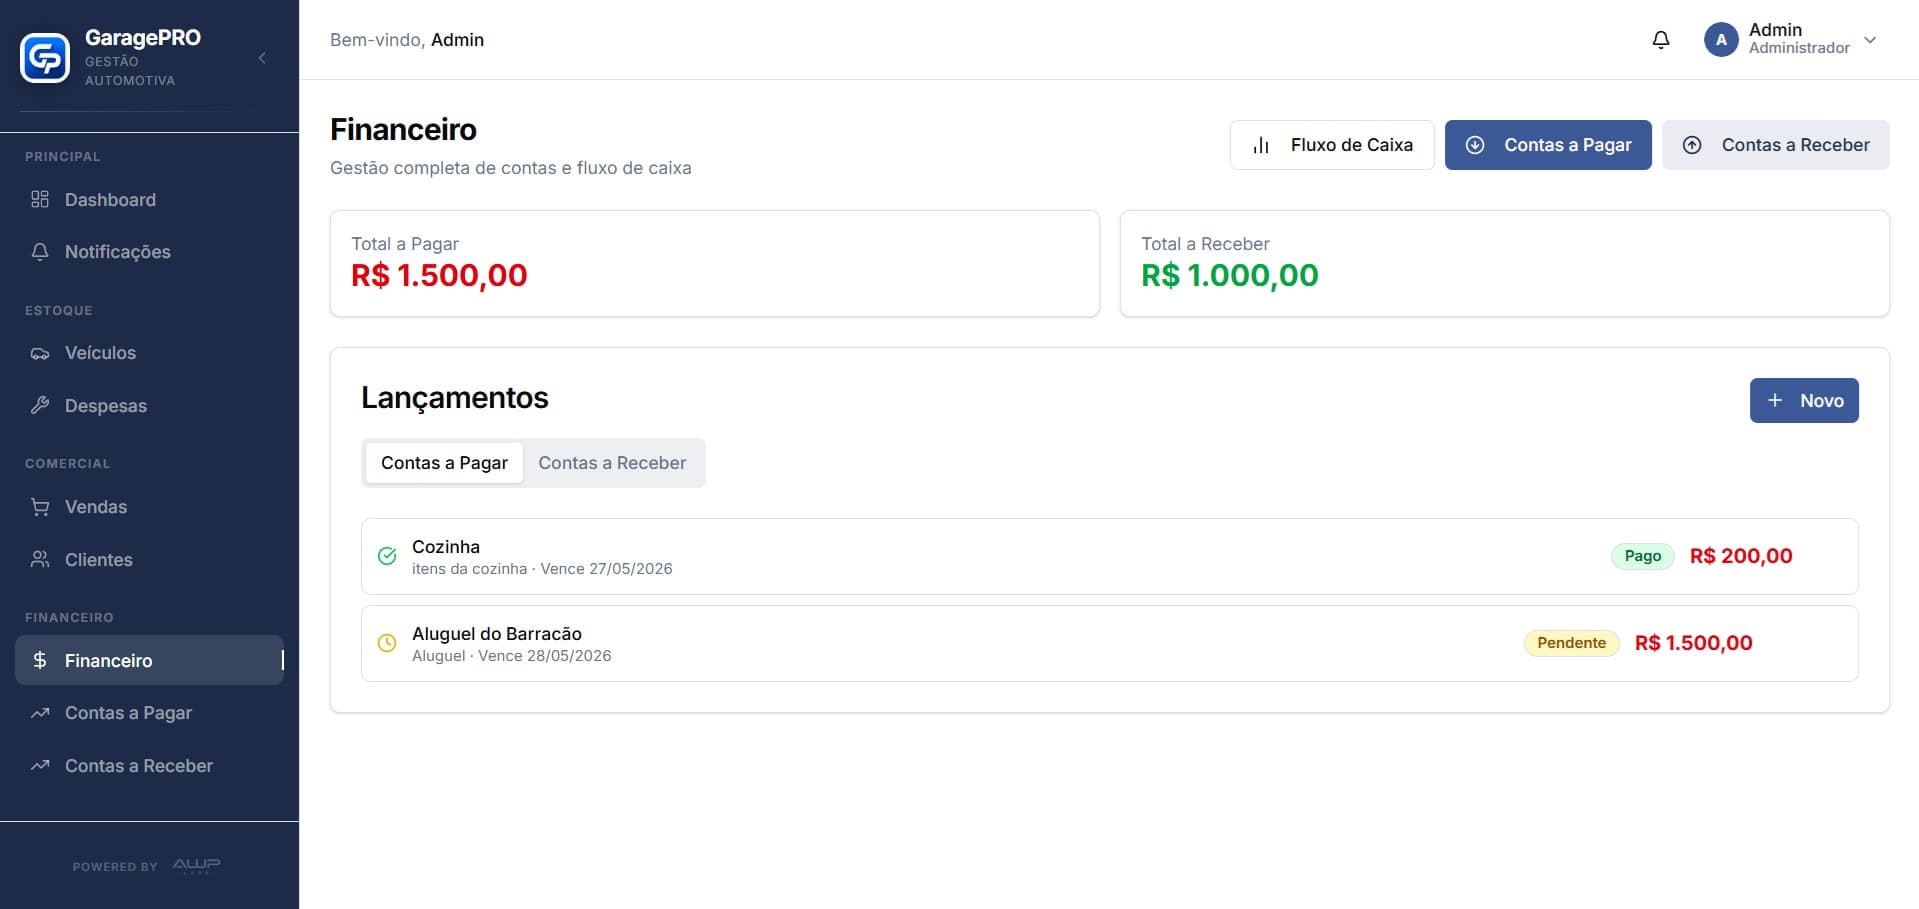The image size is (1919, 909).
Task: Open sidebar Contas a Receber link
Action: point(149,766)
